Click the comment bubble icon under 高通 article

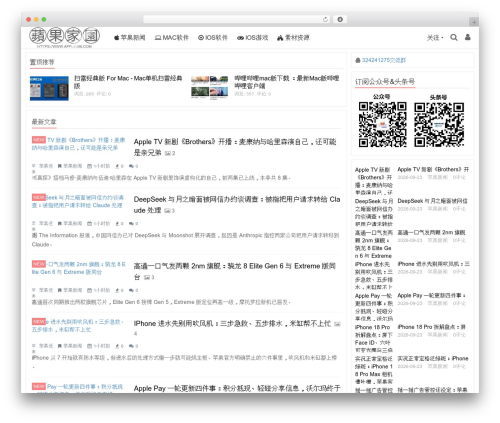(x=131, y=290)
